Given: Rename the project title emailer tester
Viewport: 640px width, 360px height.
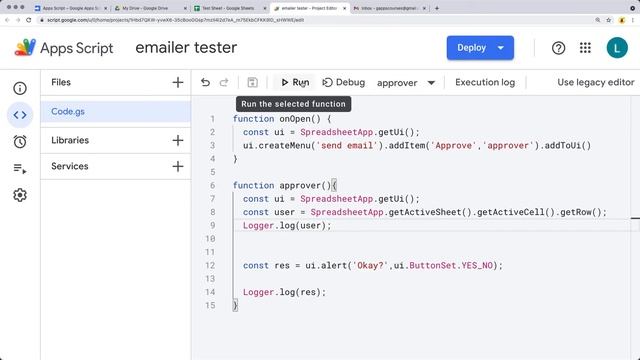Looking at the screenshot, I should point(186,47).
